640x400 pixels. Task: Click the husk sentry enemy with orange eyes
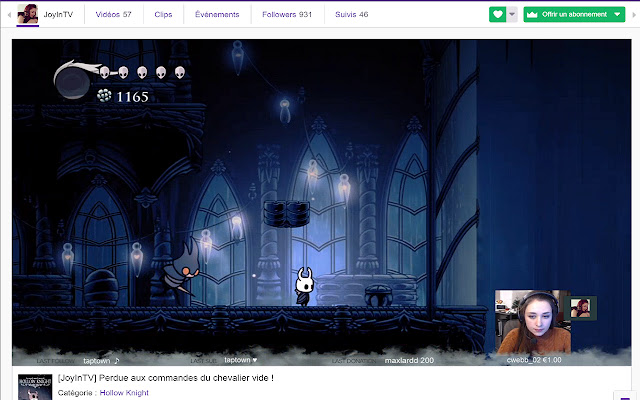tap(182, 269)
